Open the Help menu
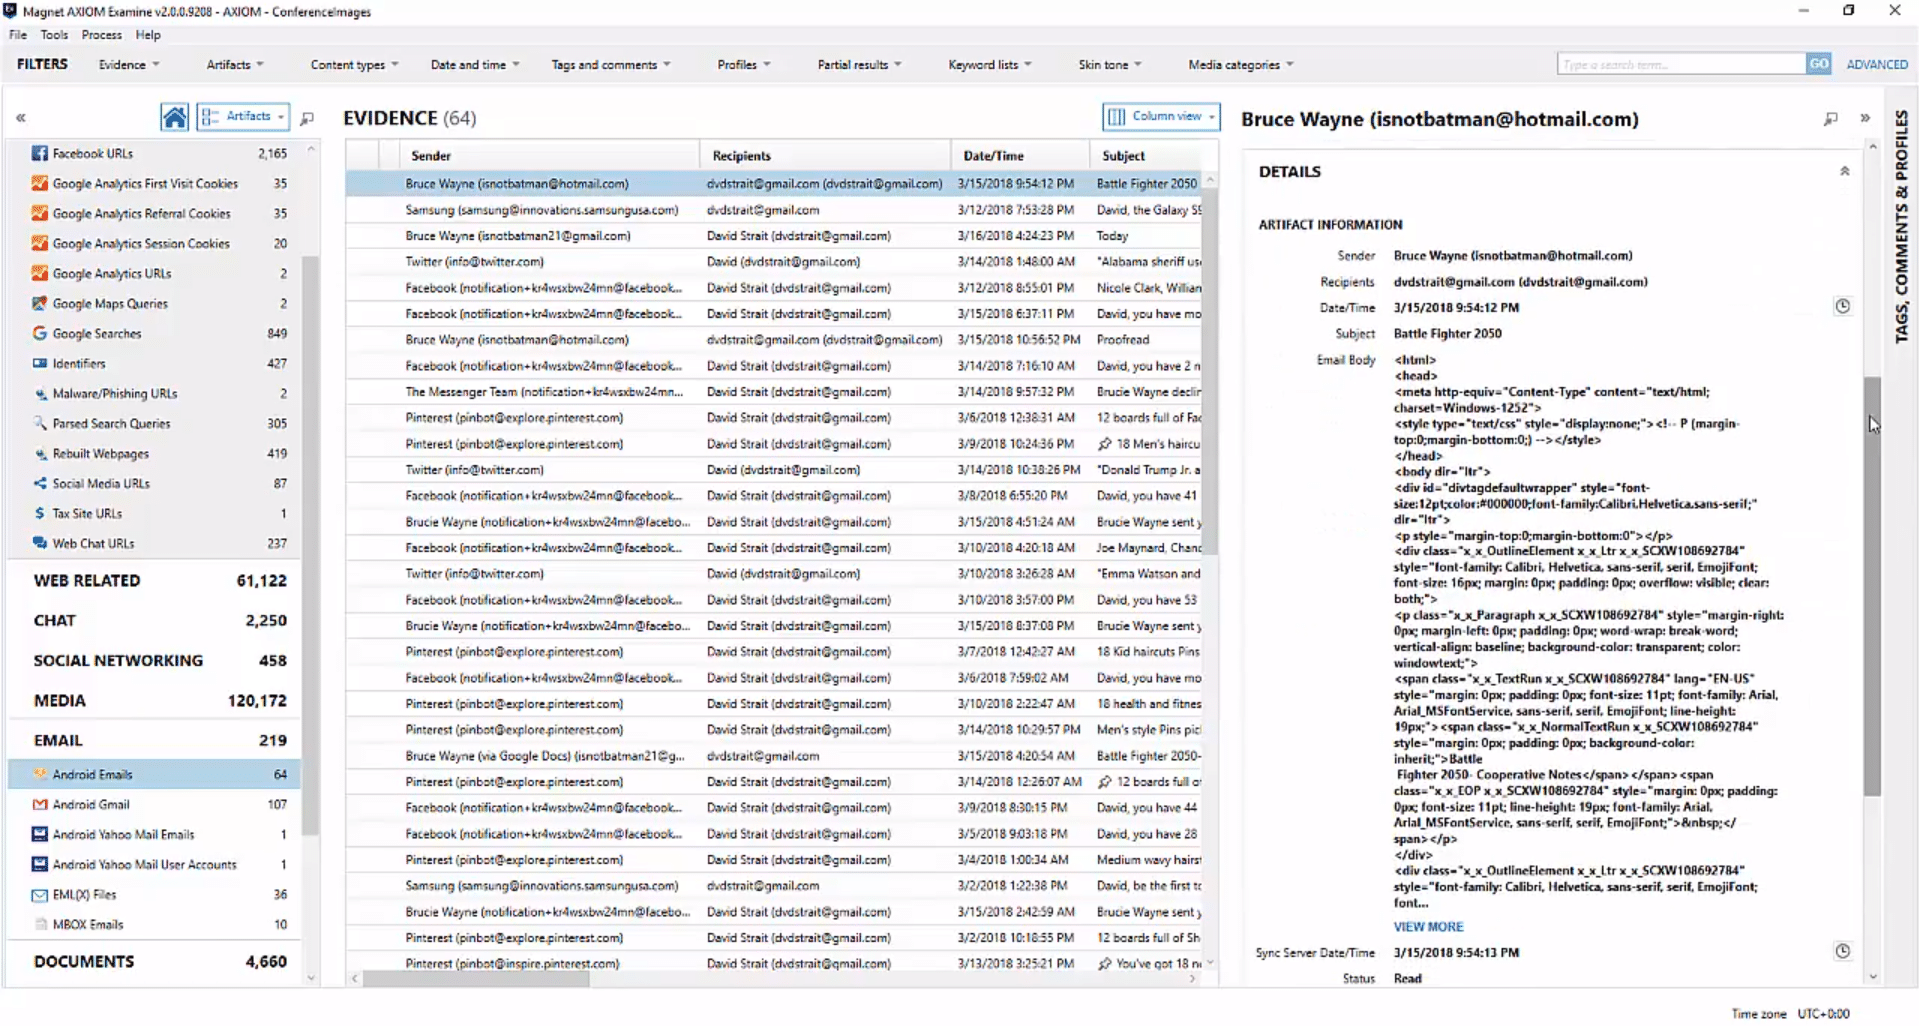Viewport: 1919px width, 1026px height. (x=148, y=34)
